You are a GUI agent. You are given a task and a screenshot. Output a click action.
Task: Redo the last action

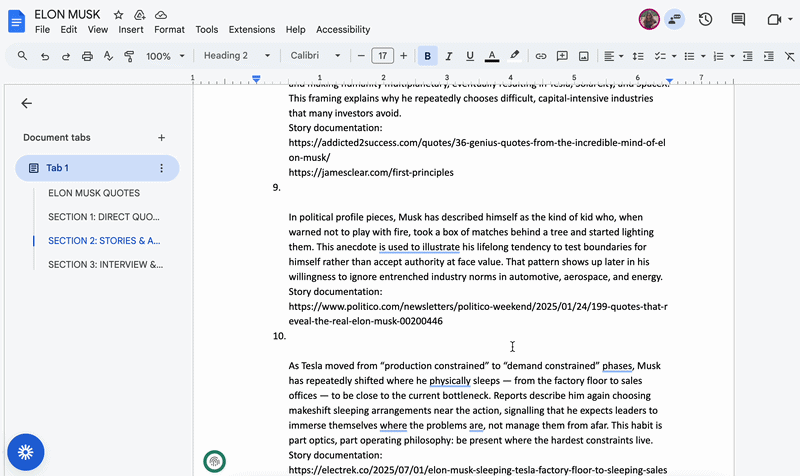66,56
